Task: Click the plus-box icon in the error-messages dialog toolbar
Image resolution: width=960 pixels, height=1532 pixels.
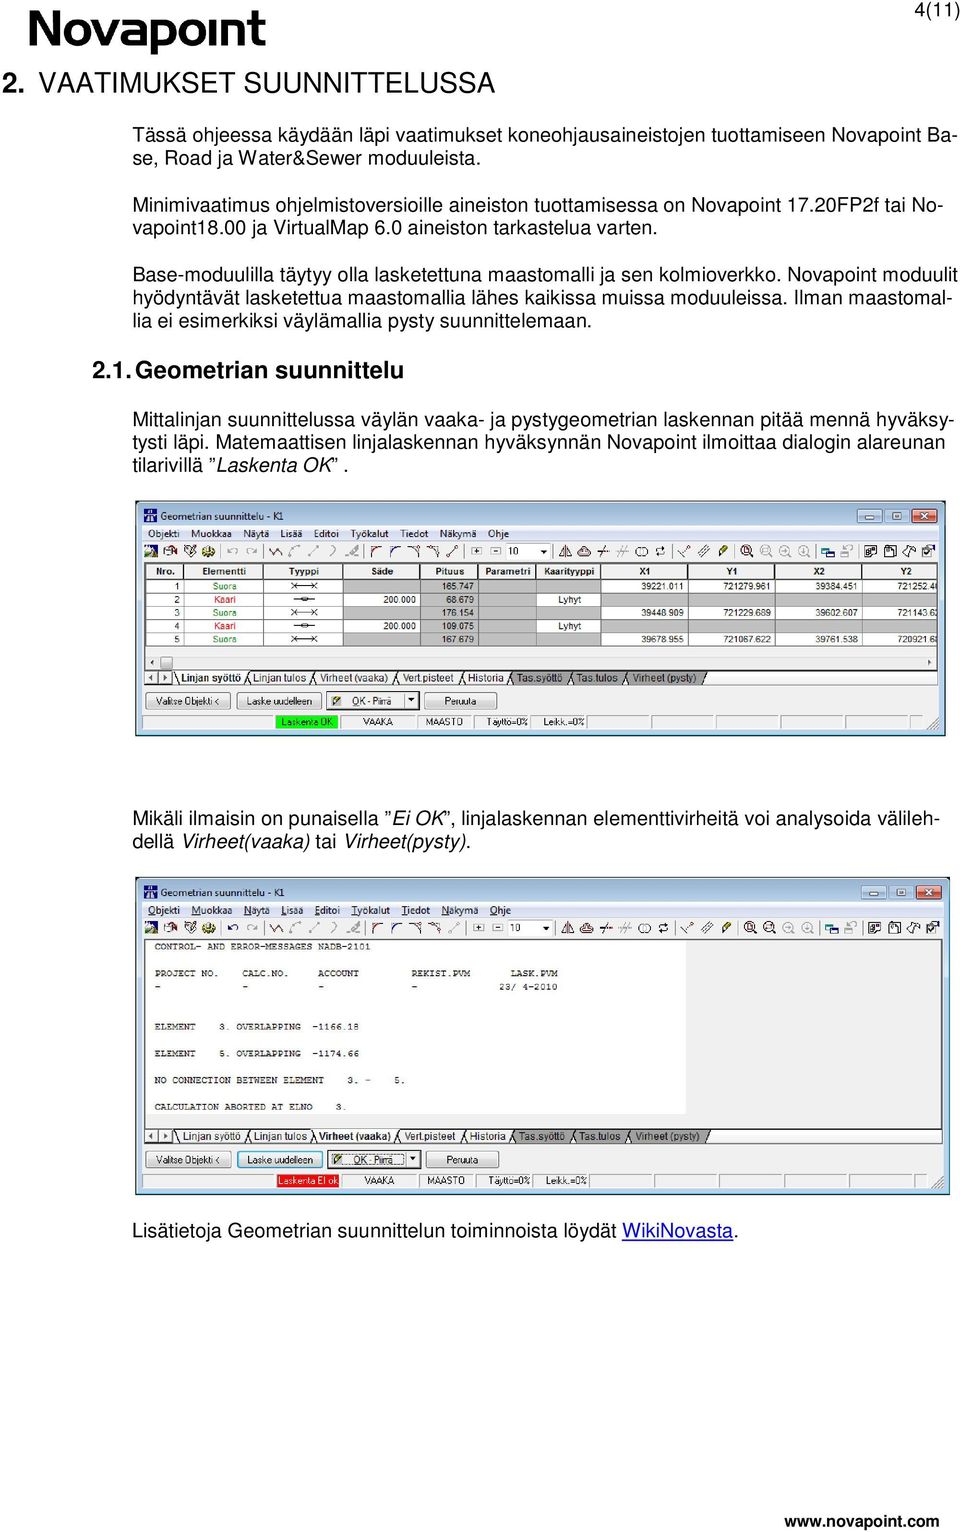Action: click(479, 928)
